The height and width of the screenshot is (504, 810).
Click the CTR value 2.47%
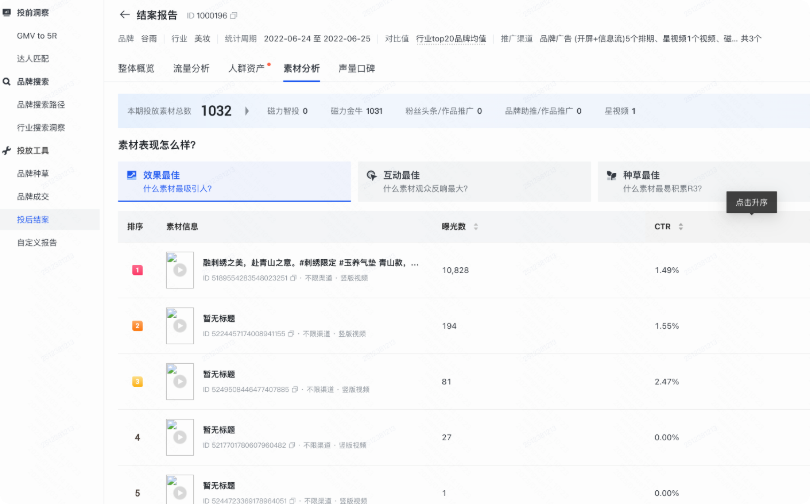point(667,382)
